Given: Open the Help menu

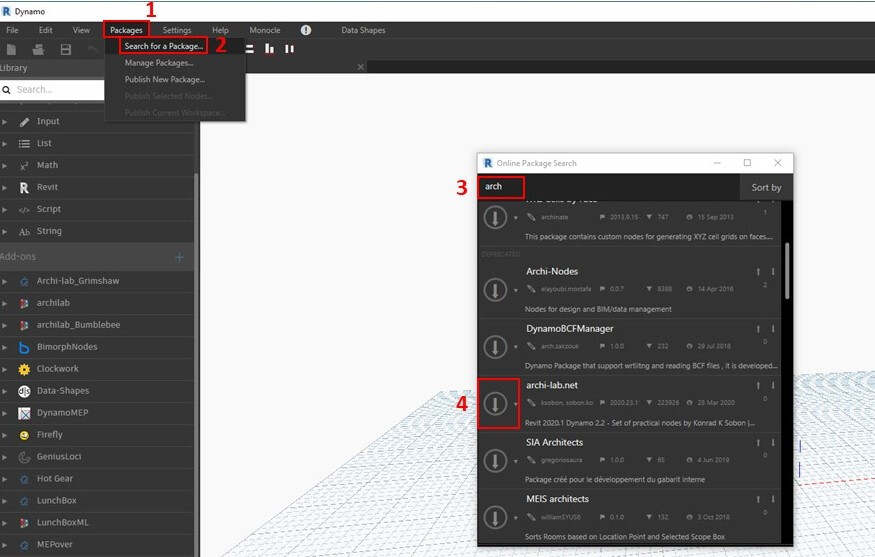Looking at the screenshot, I should click(x=220, y=30).
